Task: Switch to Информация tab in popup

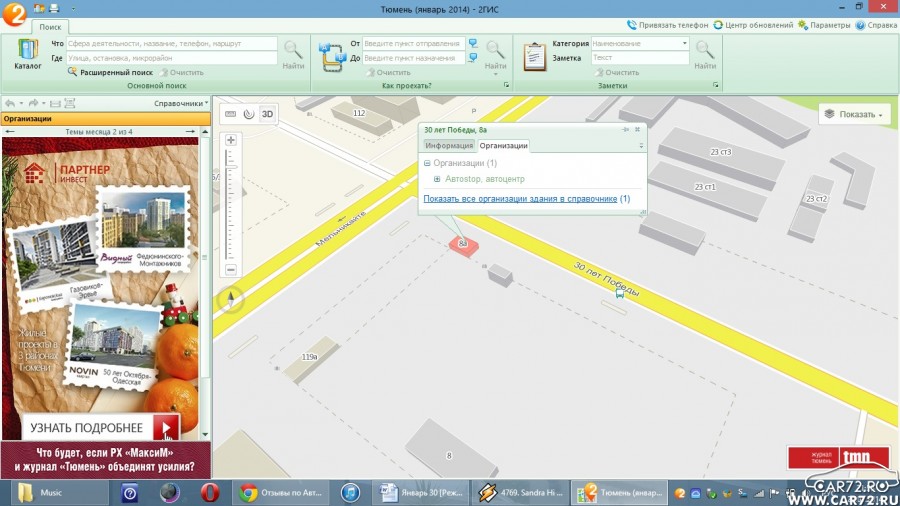Action: click(x=449, y=146)
